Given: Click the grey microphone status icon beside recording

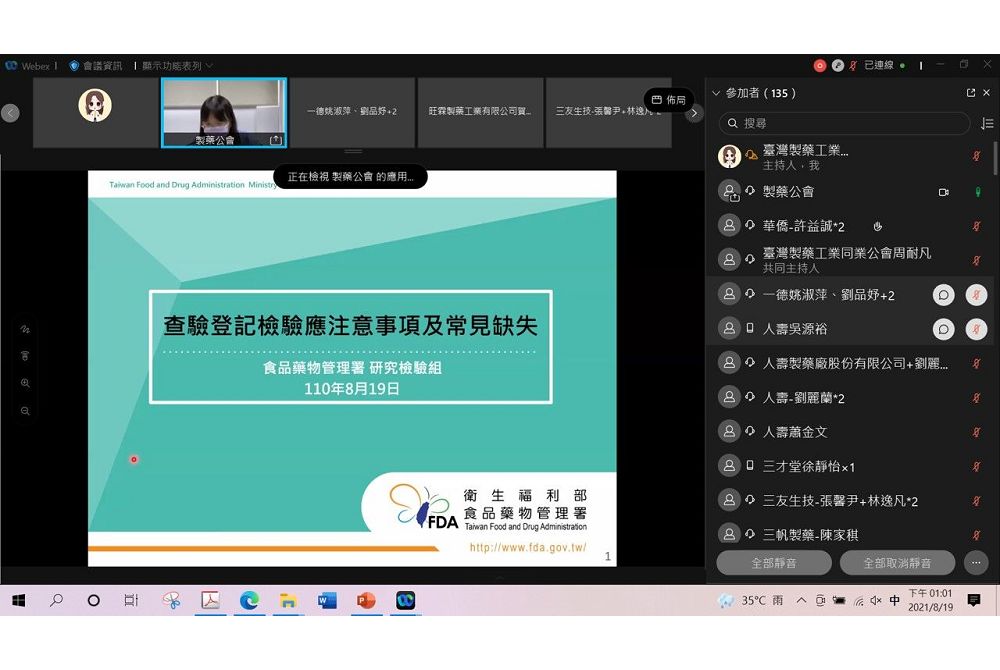Looking at the screenshot, I should [838, 66].
